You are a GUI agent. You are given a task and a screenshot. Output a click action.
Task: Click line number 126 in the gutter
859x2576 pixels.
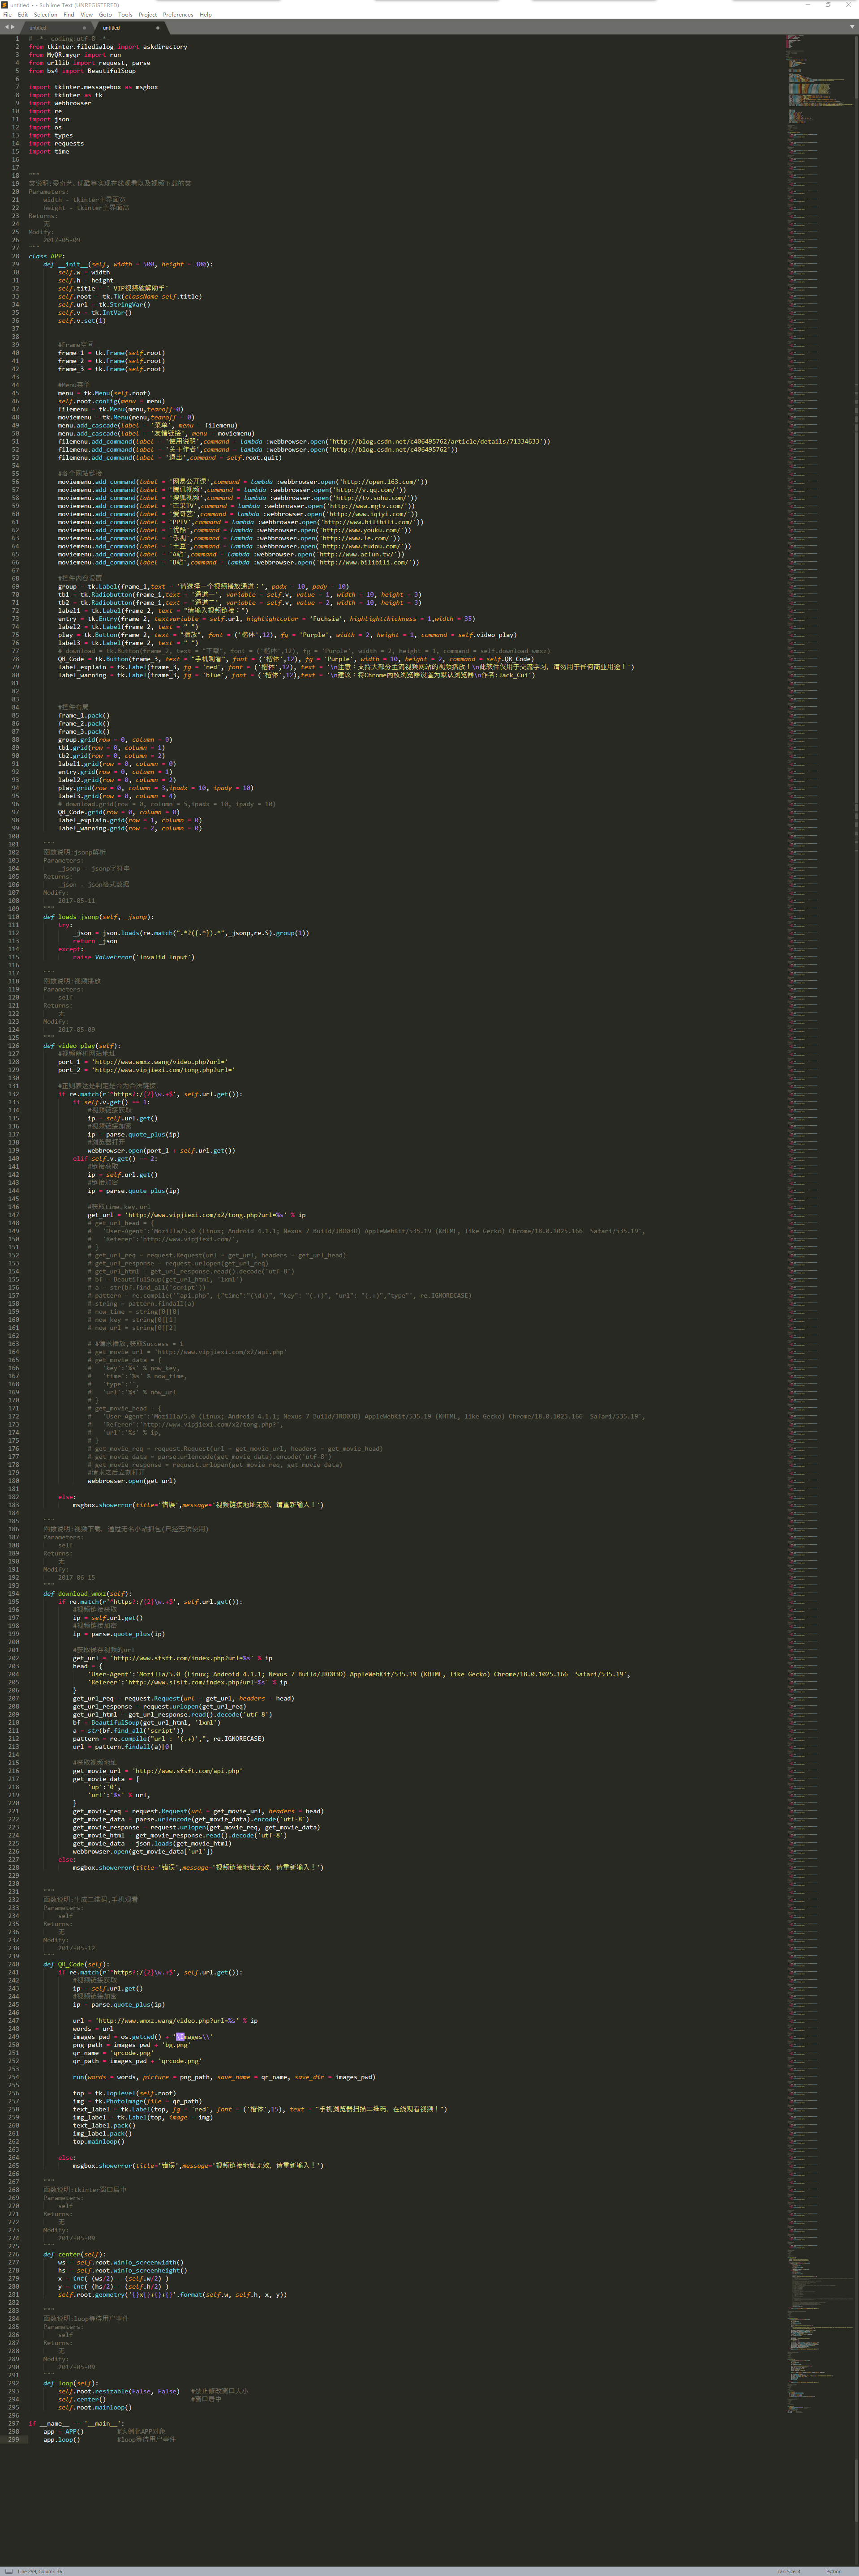tap(14, 1045)
